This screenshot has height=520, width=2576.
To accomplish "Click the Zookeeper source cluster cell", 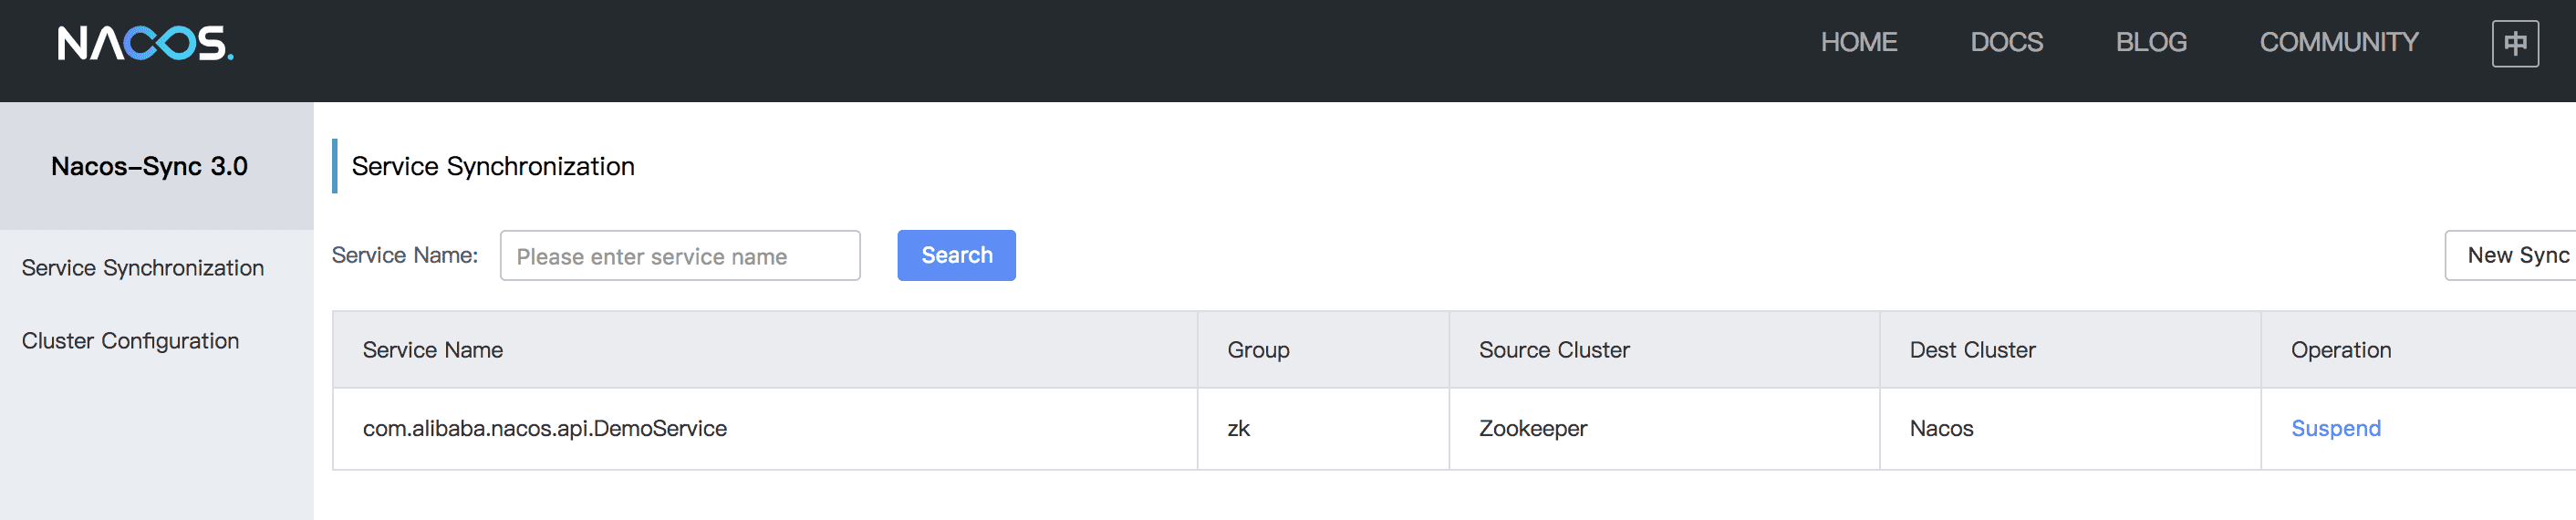I will click(x=1663, y=429).
